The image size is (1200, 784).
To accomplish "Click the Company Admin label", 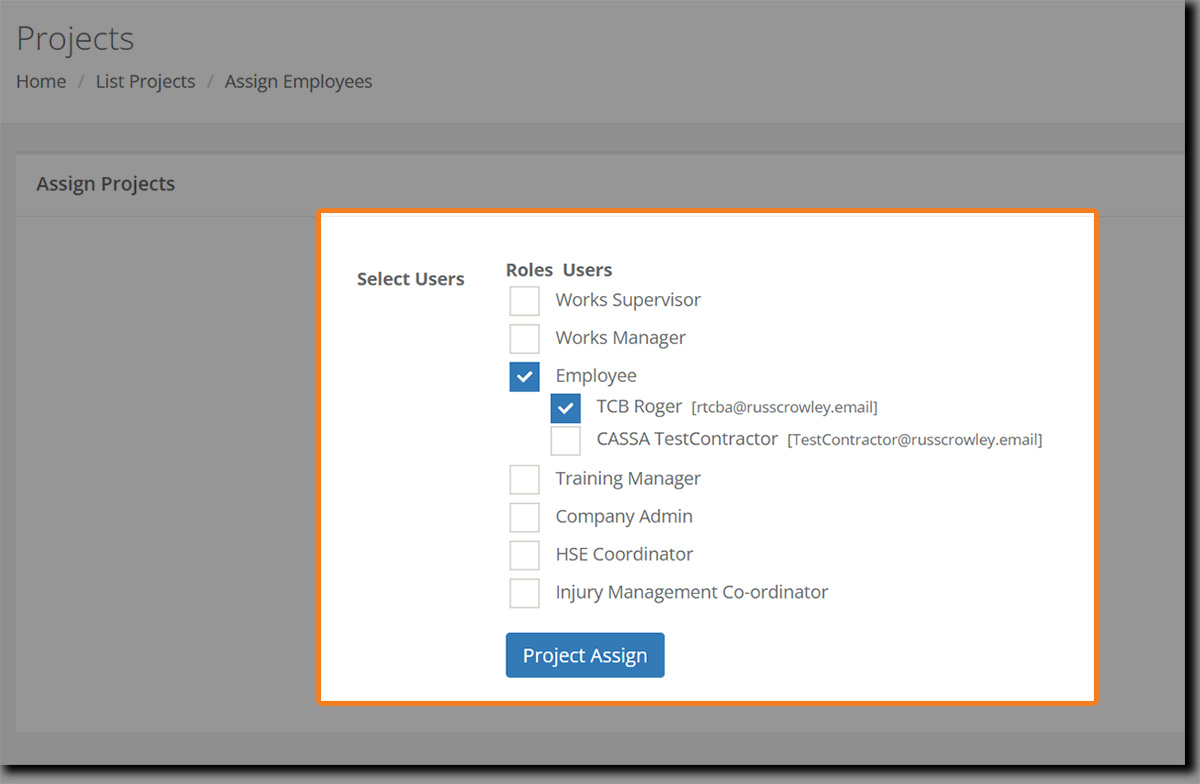I will coord(624,517).
